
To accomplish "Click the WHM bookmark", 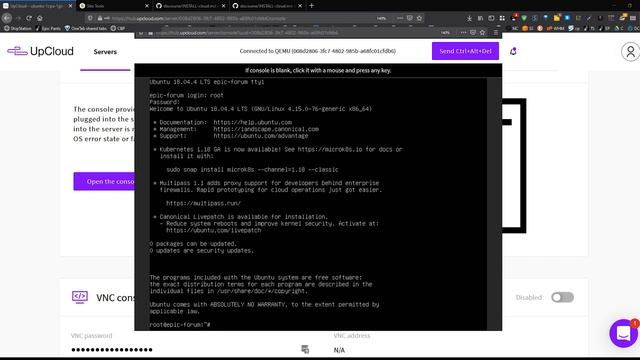I will (556, 28).
